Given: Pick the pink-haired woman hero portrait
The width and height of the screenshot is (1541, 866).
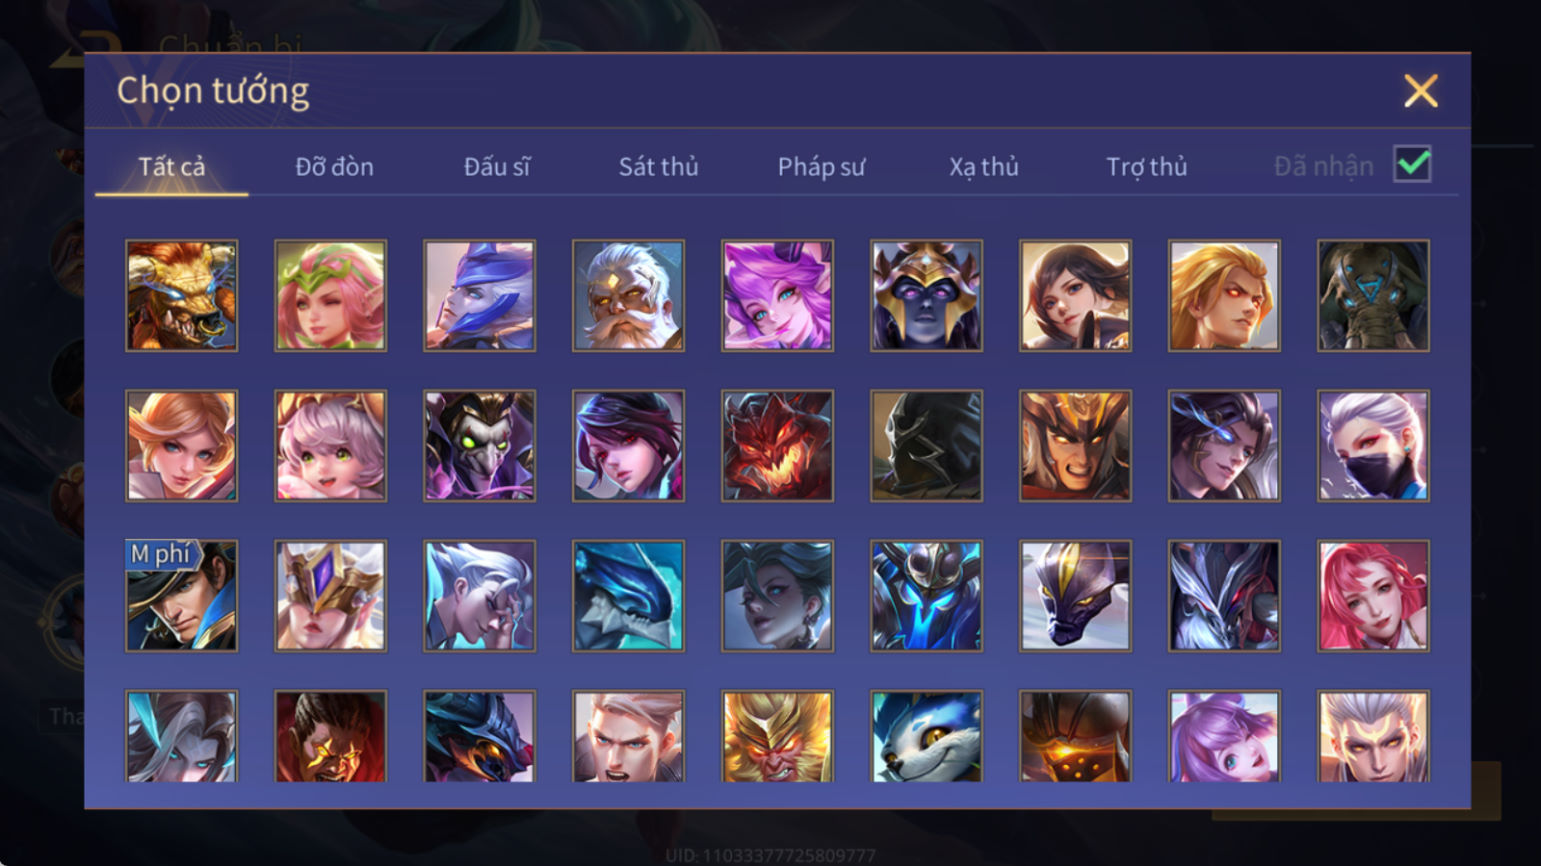Looking at the screenshot, I should coord(1373,596).
